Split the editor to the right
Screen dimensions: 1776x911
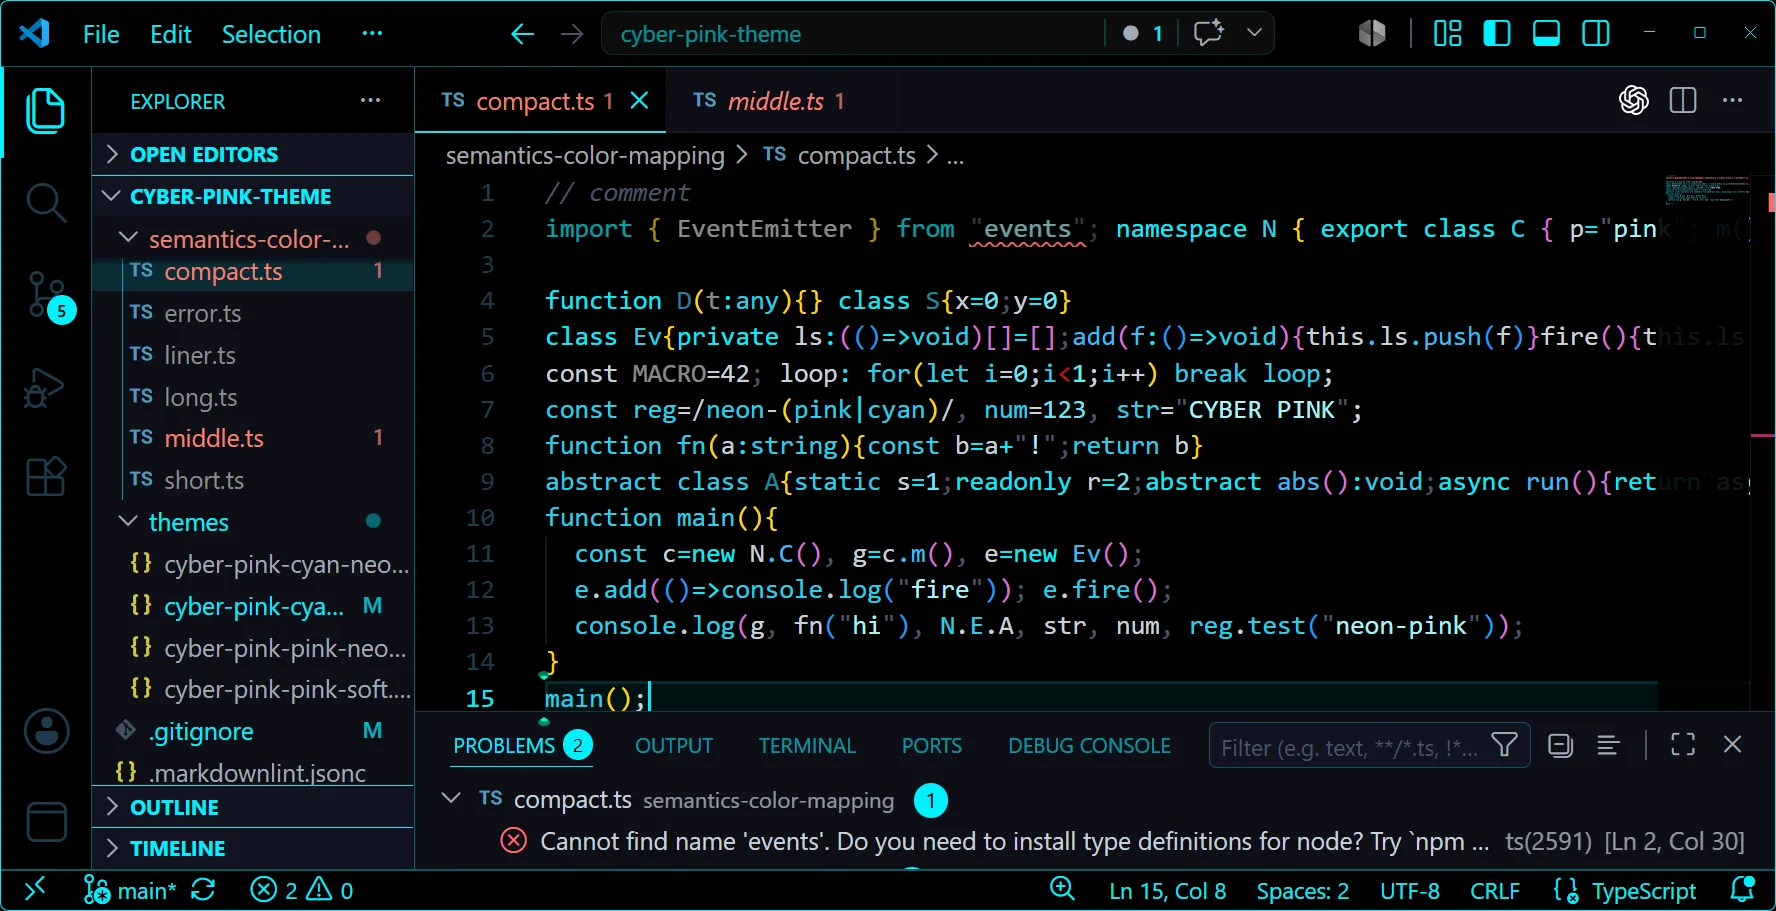(x=1683, y=100)
